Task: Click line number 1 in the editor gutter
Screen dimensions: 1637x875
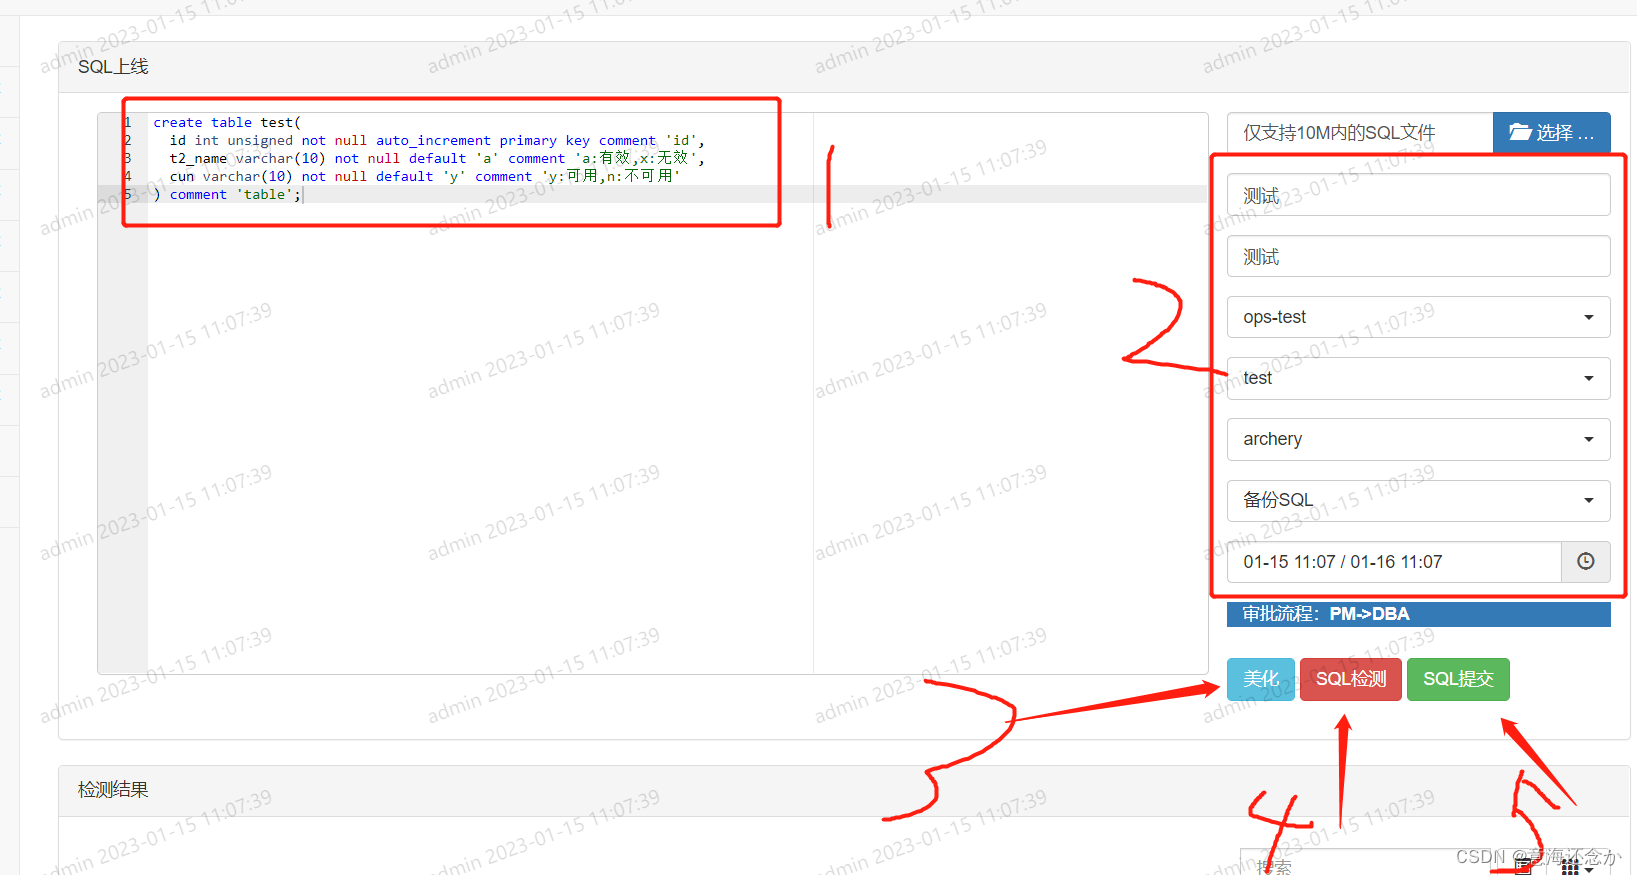Action: click(128, 122)
